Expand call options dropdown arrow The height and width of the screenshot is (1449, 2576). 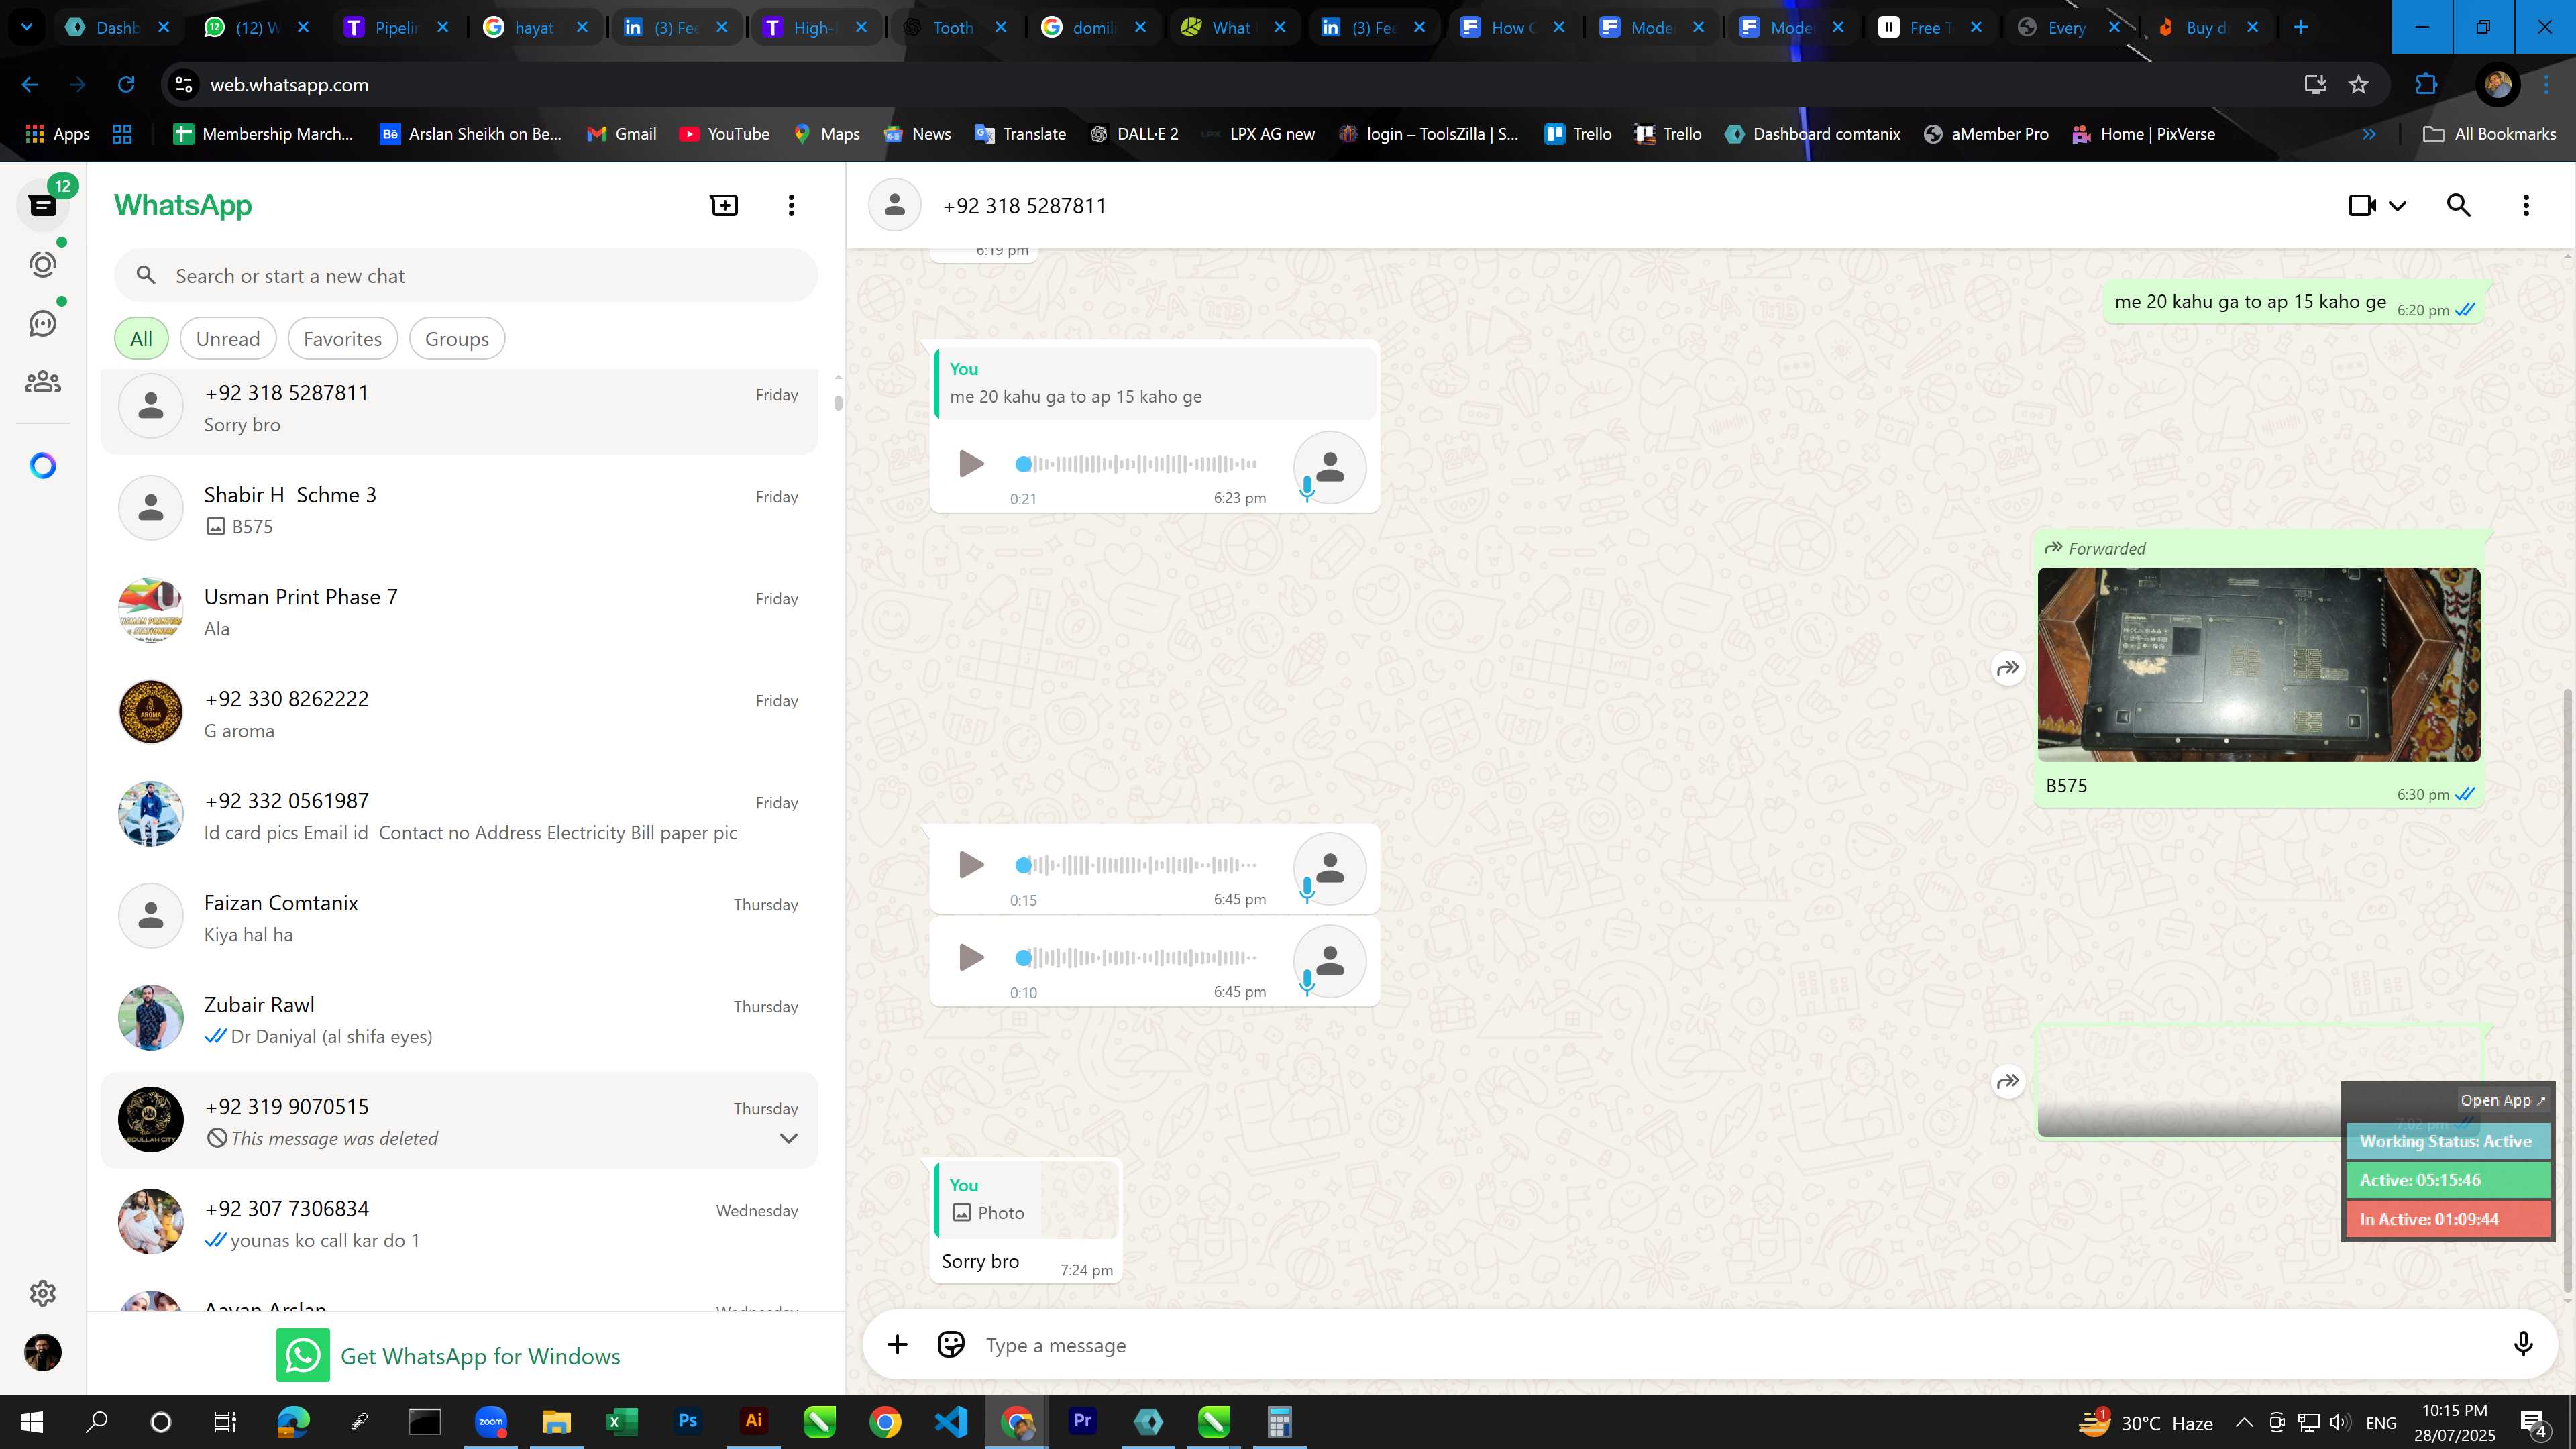(2397, 206)
